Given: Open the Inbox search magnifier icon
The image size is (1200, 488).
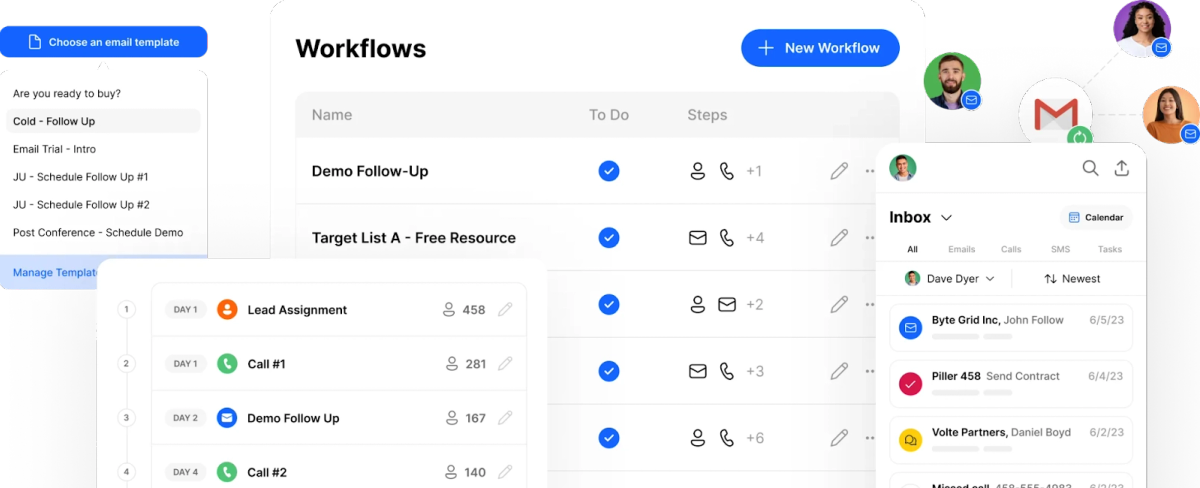Looking at the screenshot, I should click(x=1091, y=168).
